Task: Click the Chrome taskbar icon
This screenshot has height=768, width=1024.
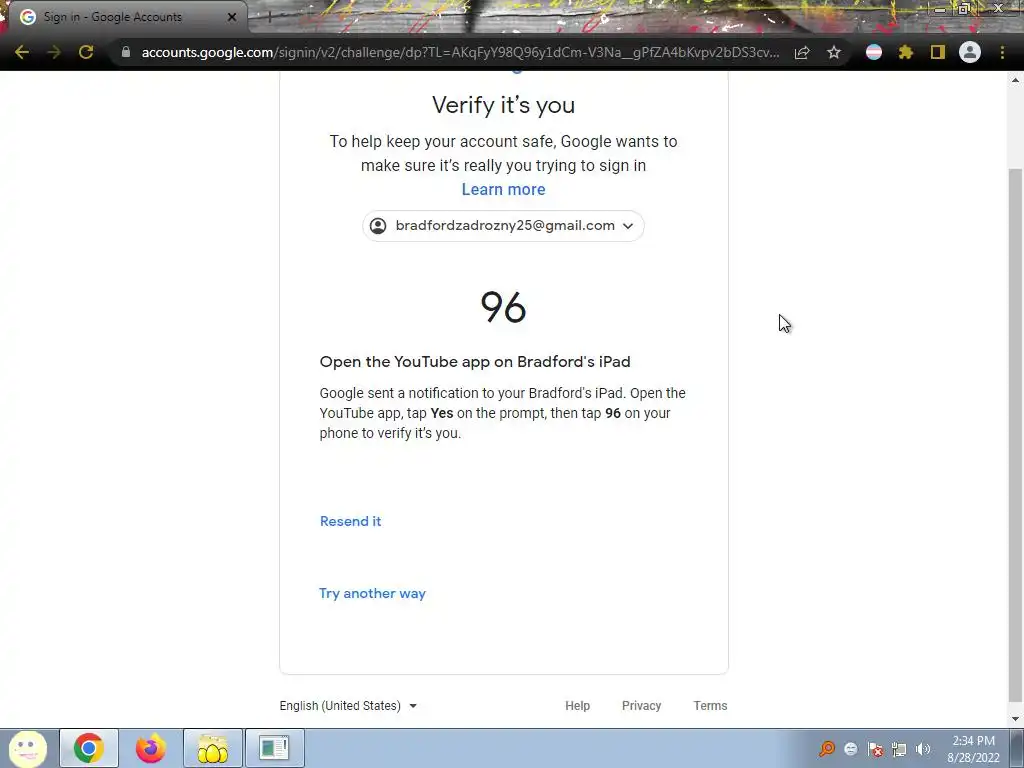Action: click(x=89, y=748)
